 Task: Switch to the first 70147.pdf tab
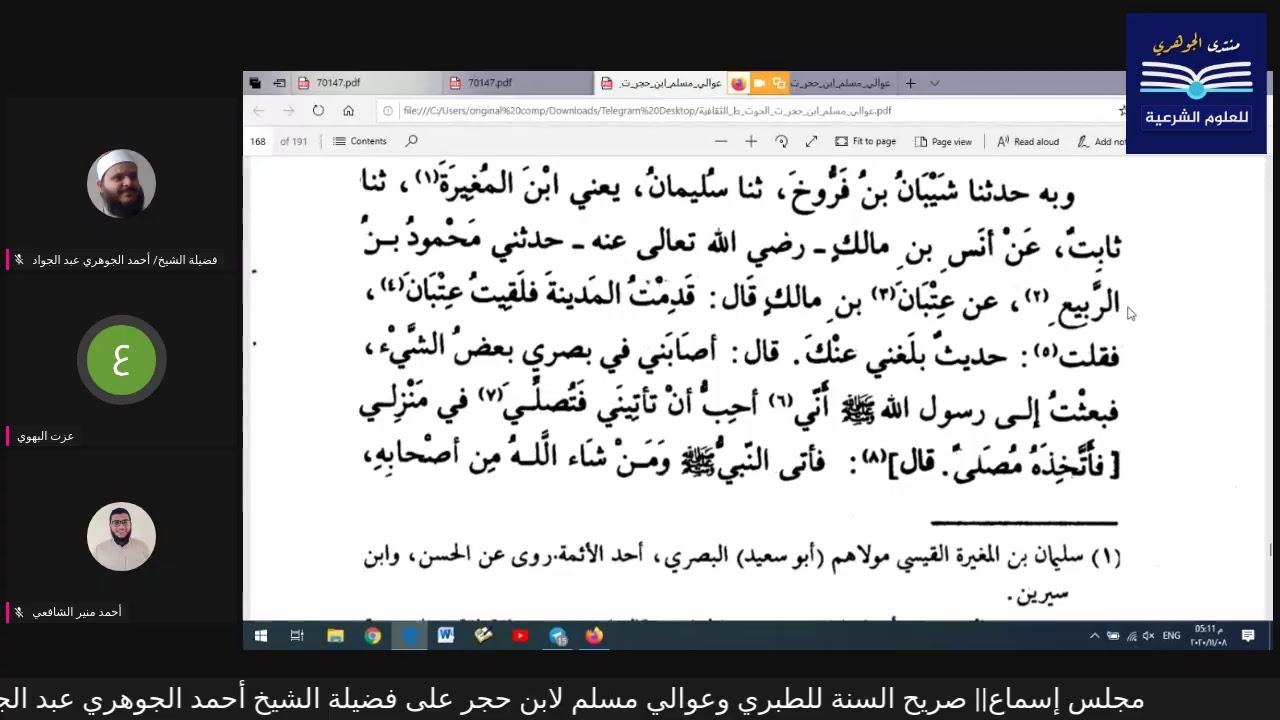coord(366,83)
